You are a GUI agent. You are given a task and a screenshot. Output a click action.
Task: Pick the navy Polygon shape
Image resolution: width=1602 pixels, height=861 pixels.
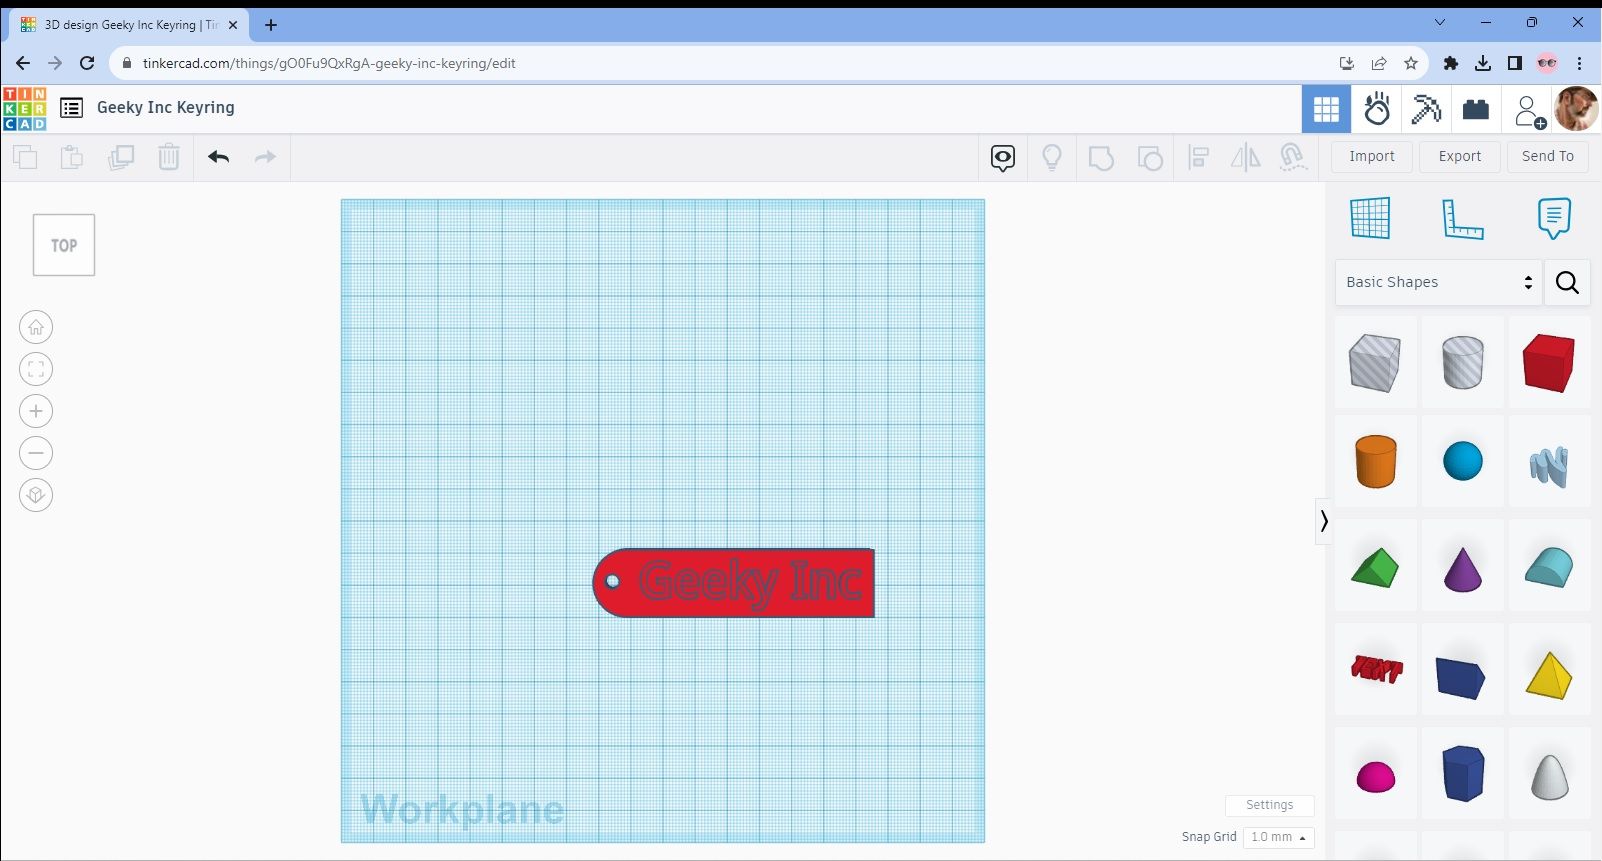coord(1462,773)
